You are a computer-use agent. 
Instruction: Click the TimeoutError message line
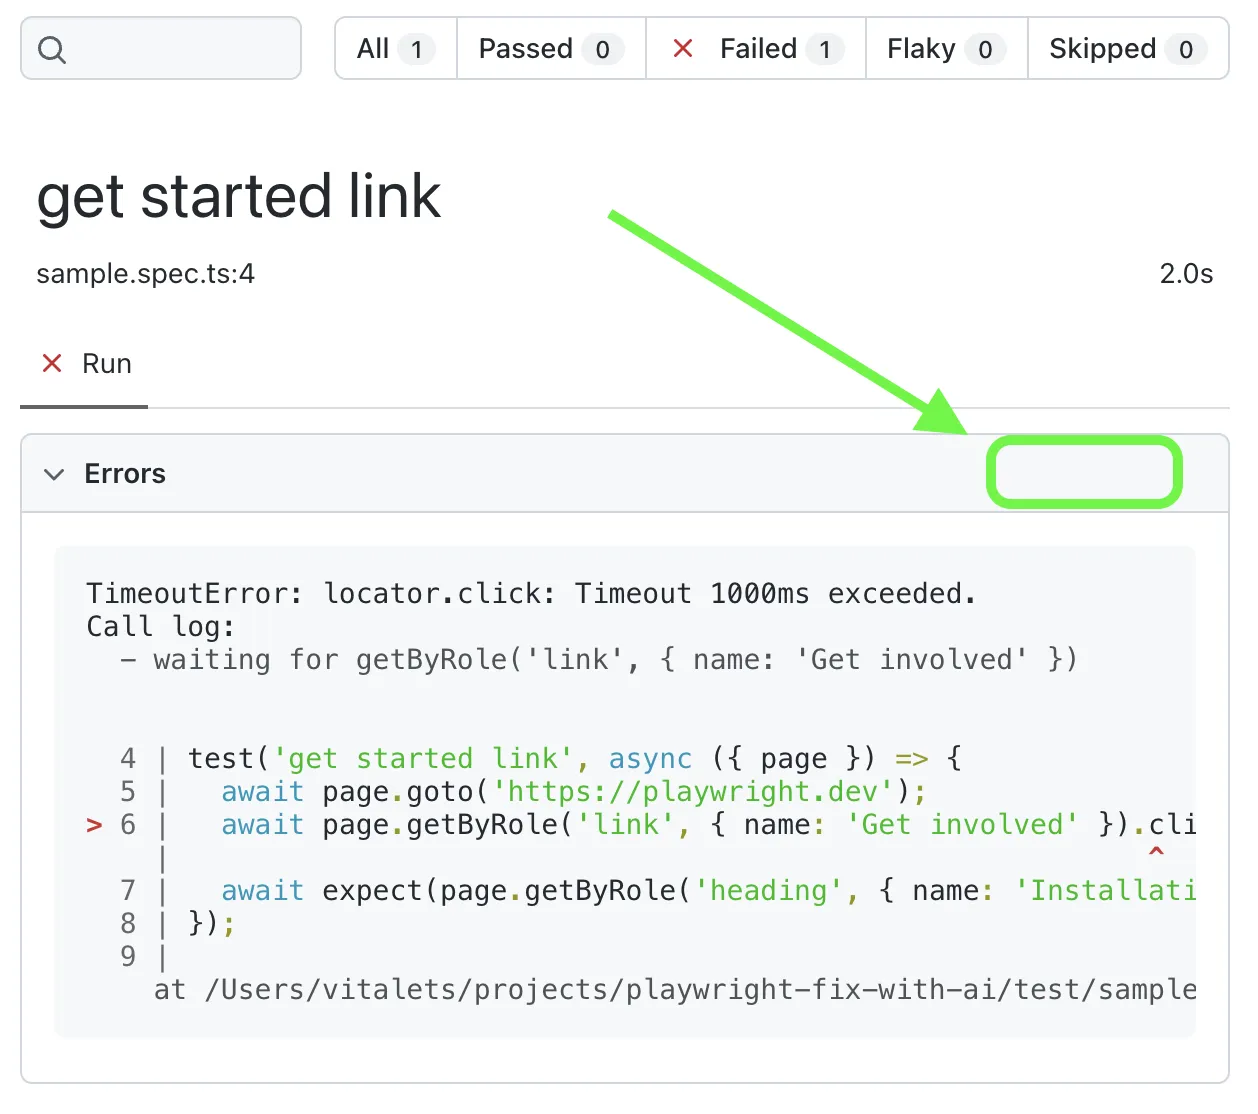tap(531, 593)
